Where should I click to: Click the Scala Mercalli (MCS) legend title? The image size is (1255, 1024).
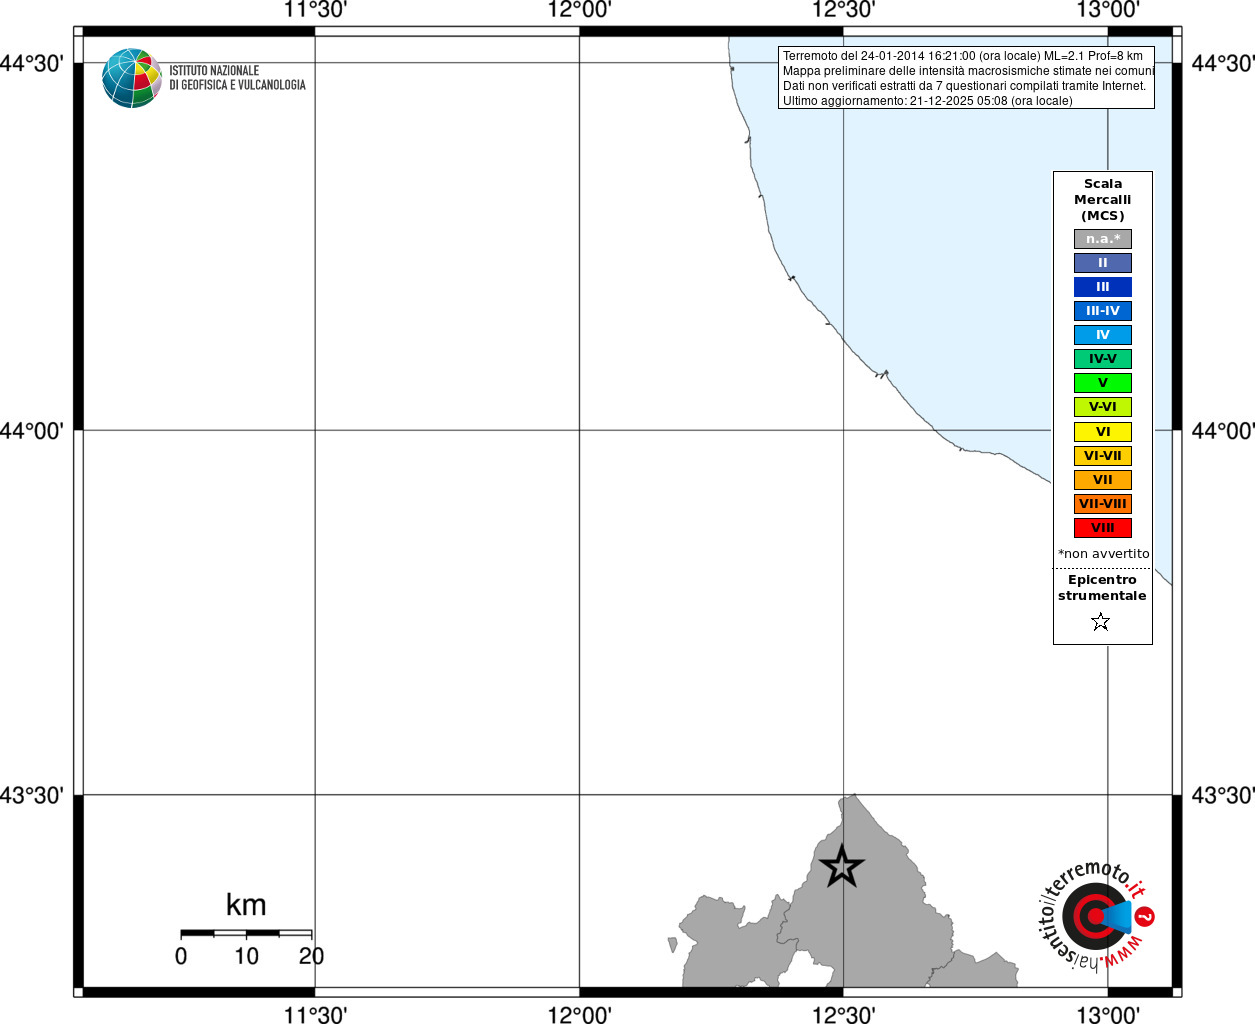[1103, 200]
